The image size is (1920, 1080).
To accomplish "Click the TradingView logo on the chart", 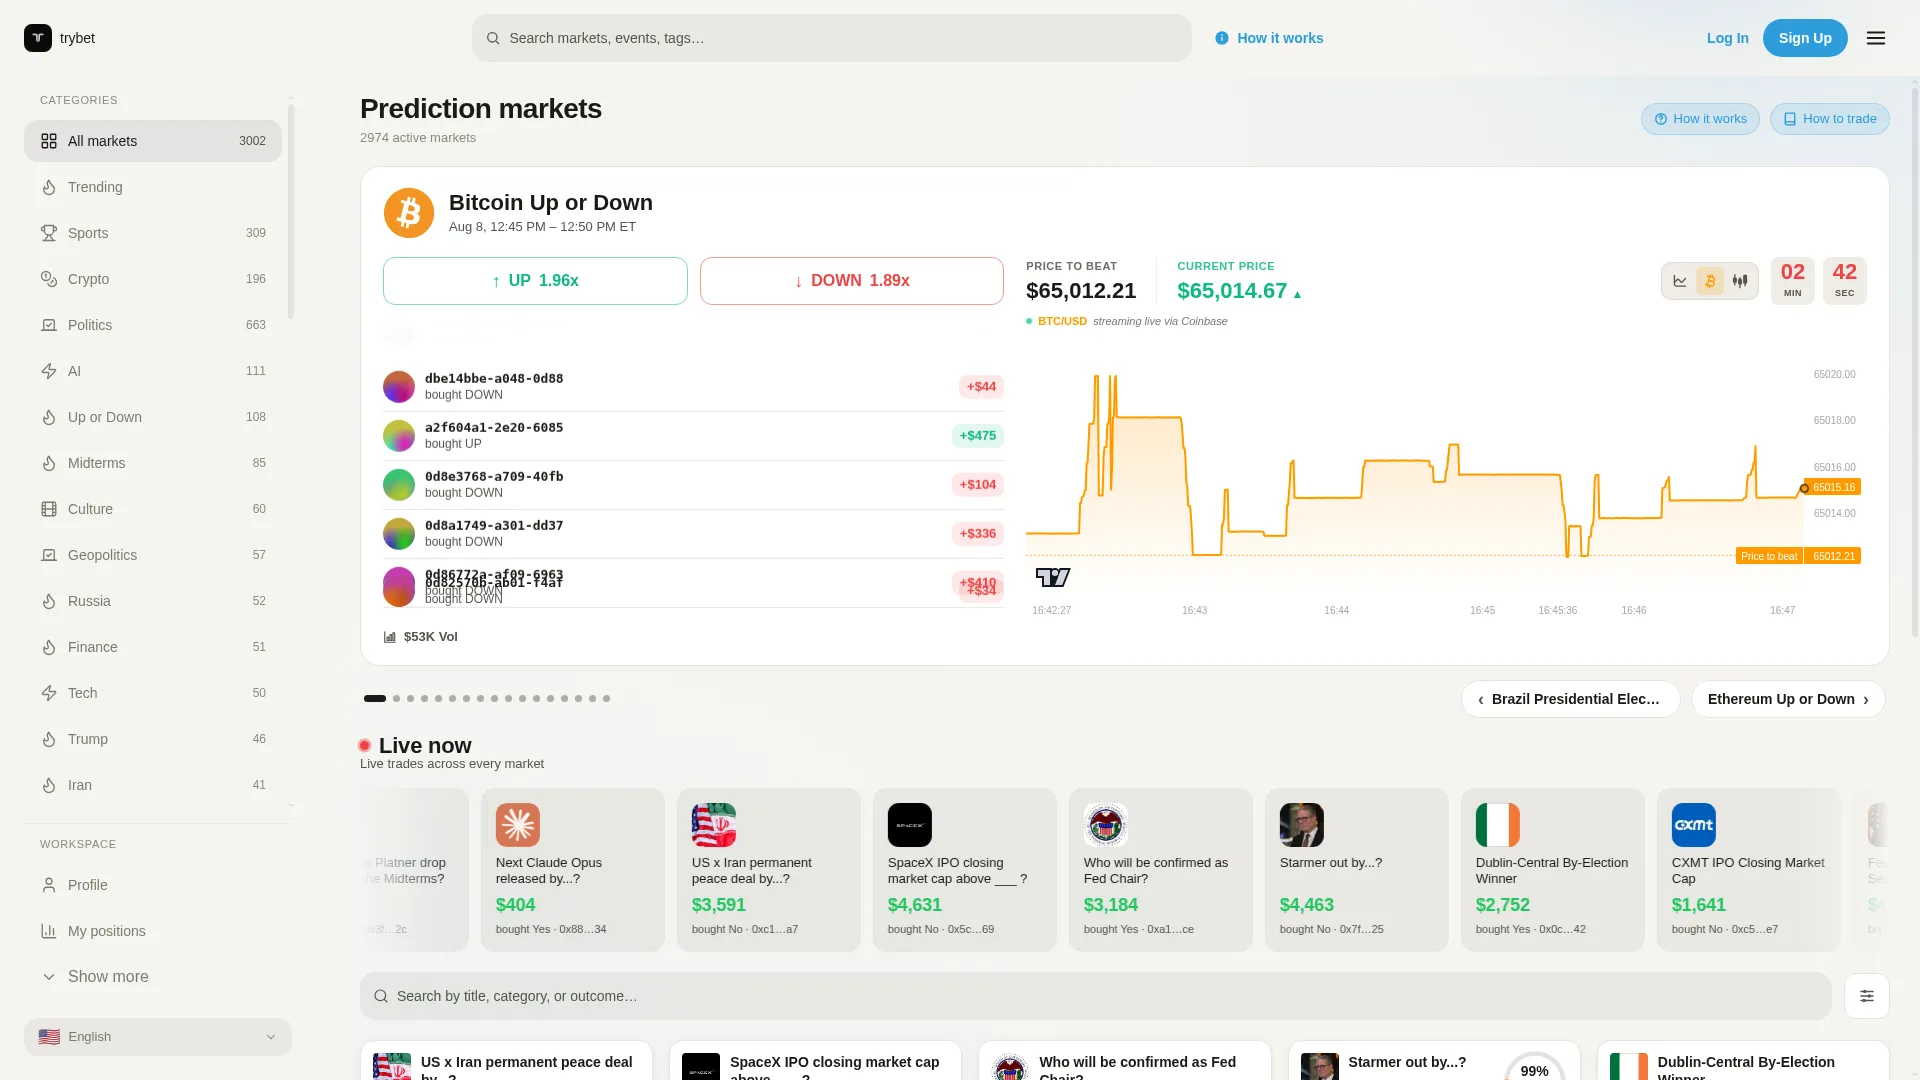I will tap(1053, 577).
